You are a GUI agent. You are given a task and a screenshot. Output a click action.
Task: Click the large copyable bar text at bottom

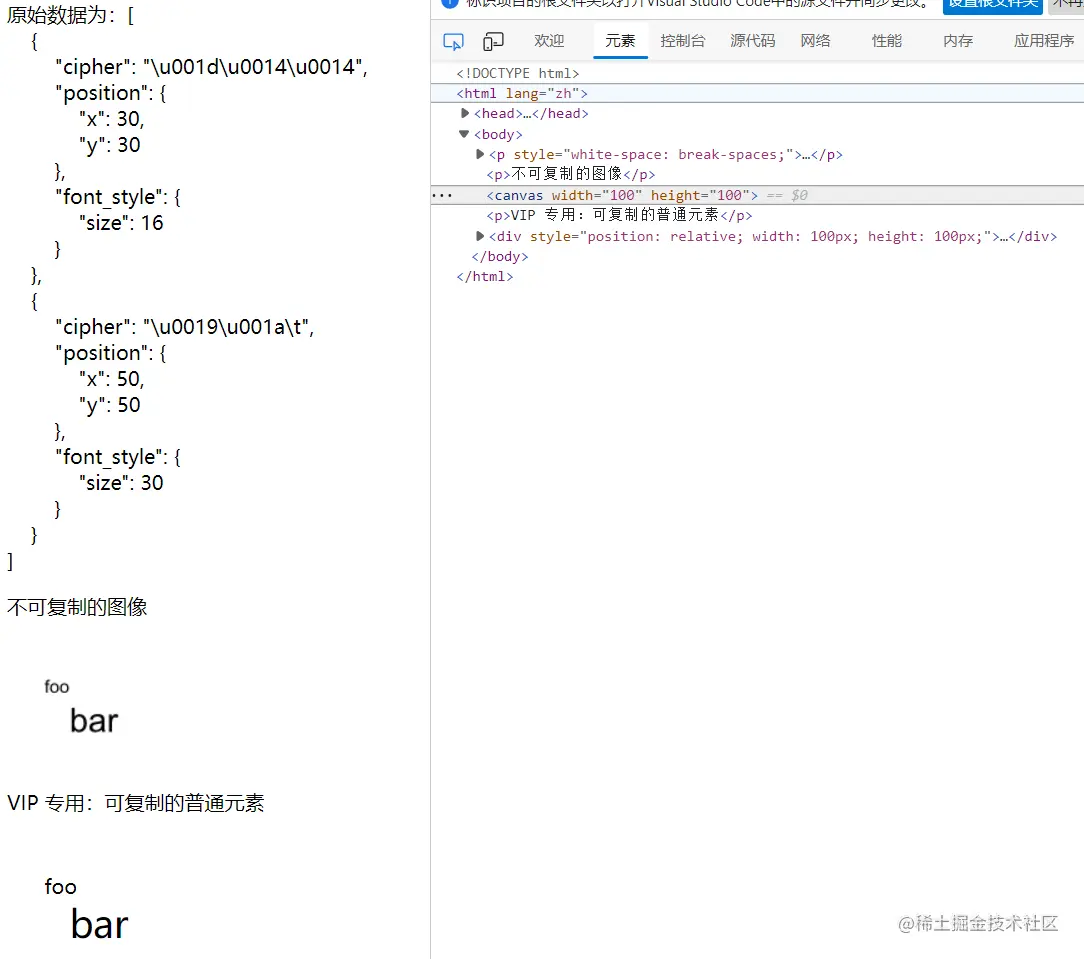point(100,924)
